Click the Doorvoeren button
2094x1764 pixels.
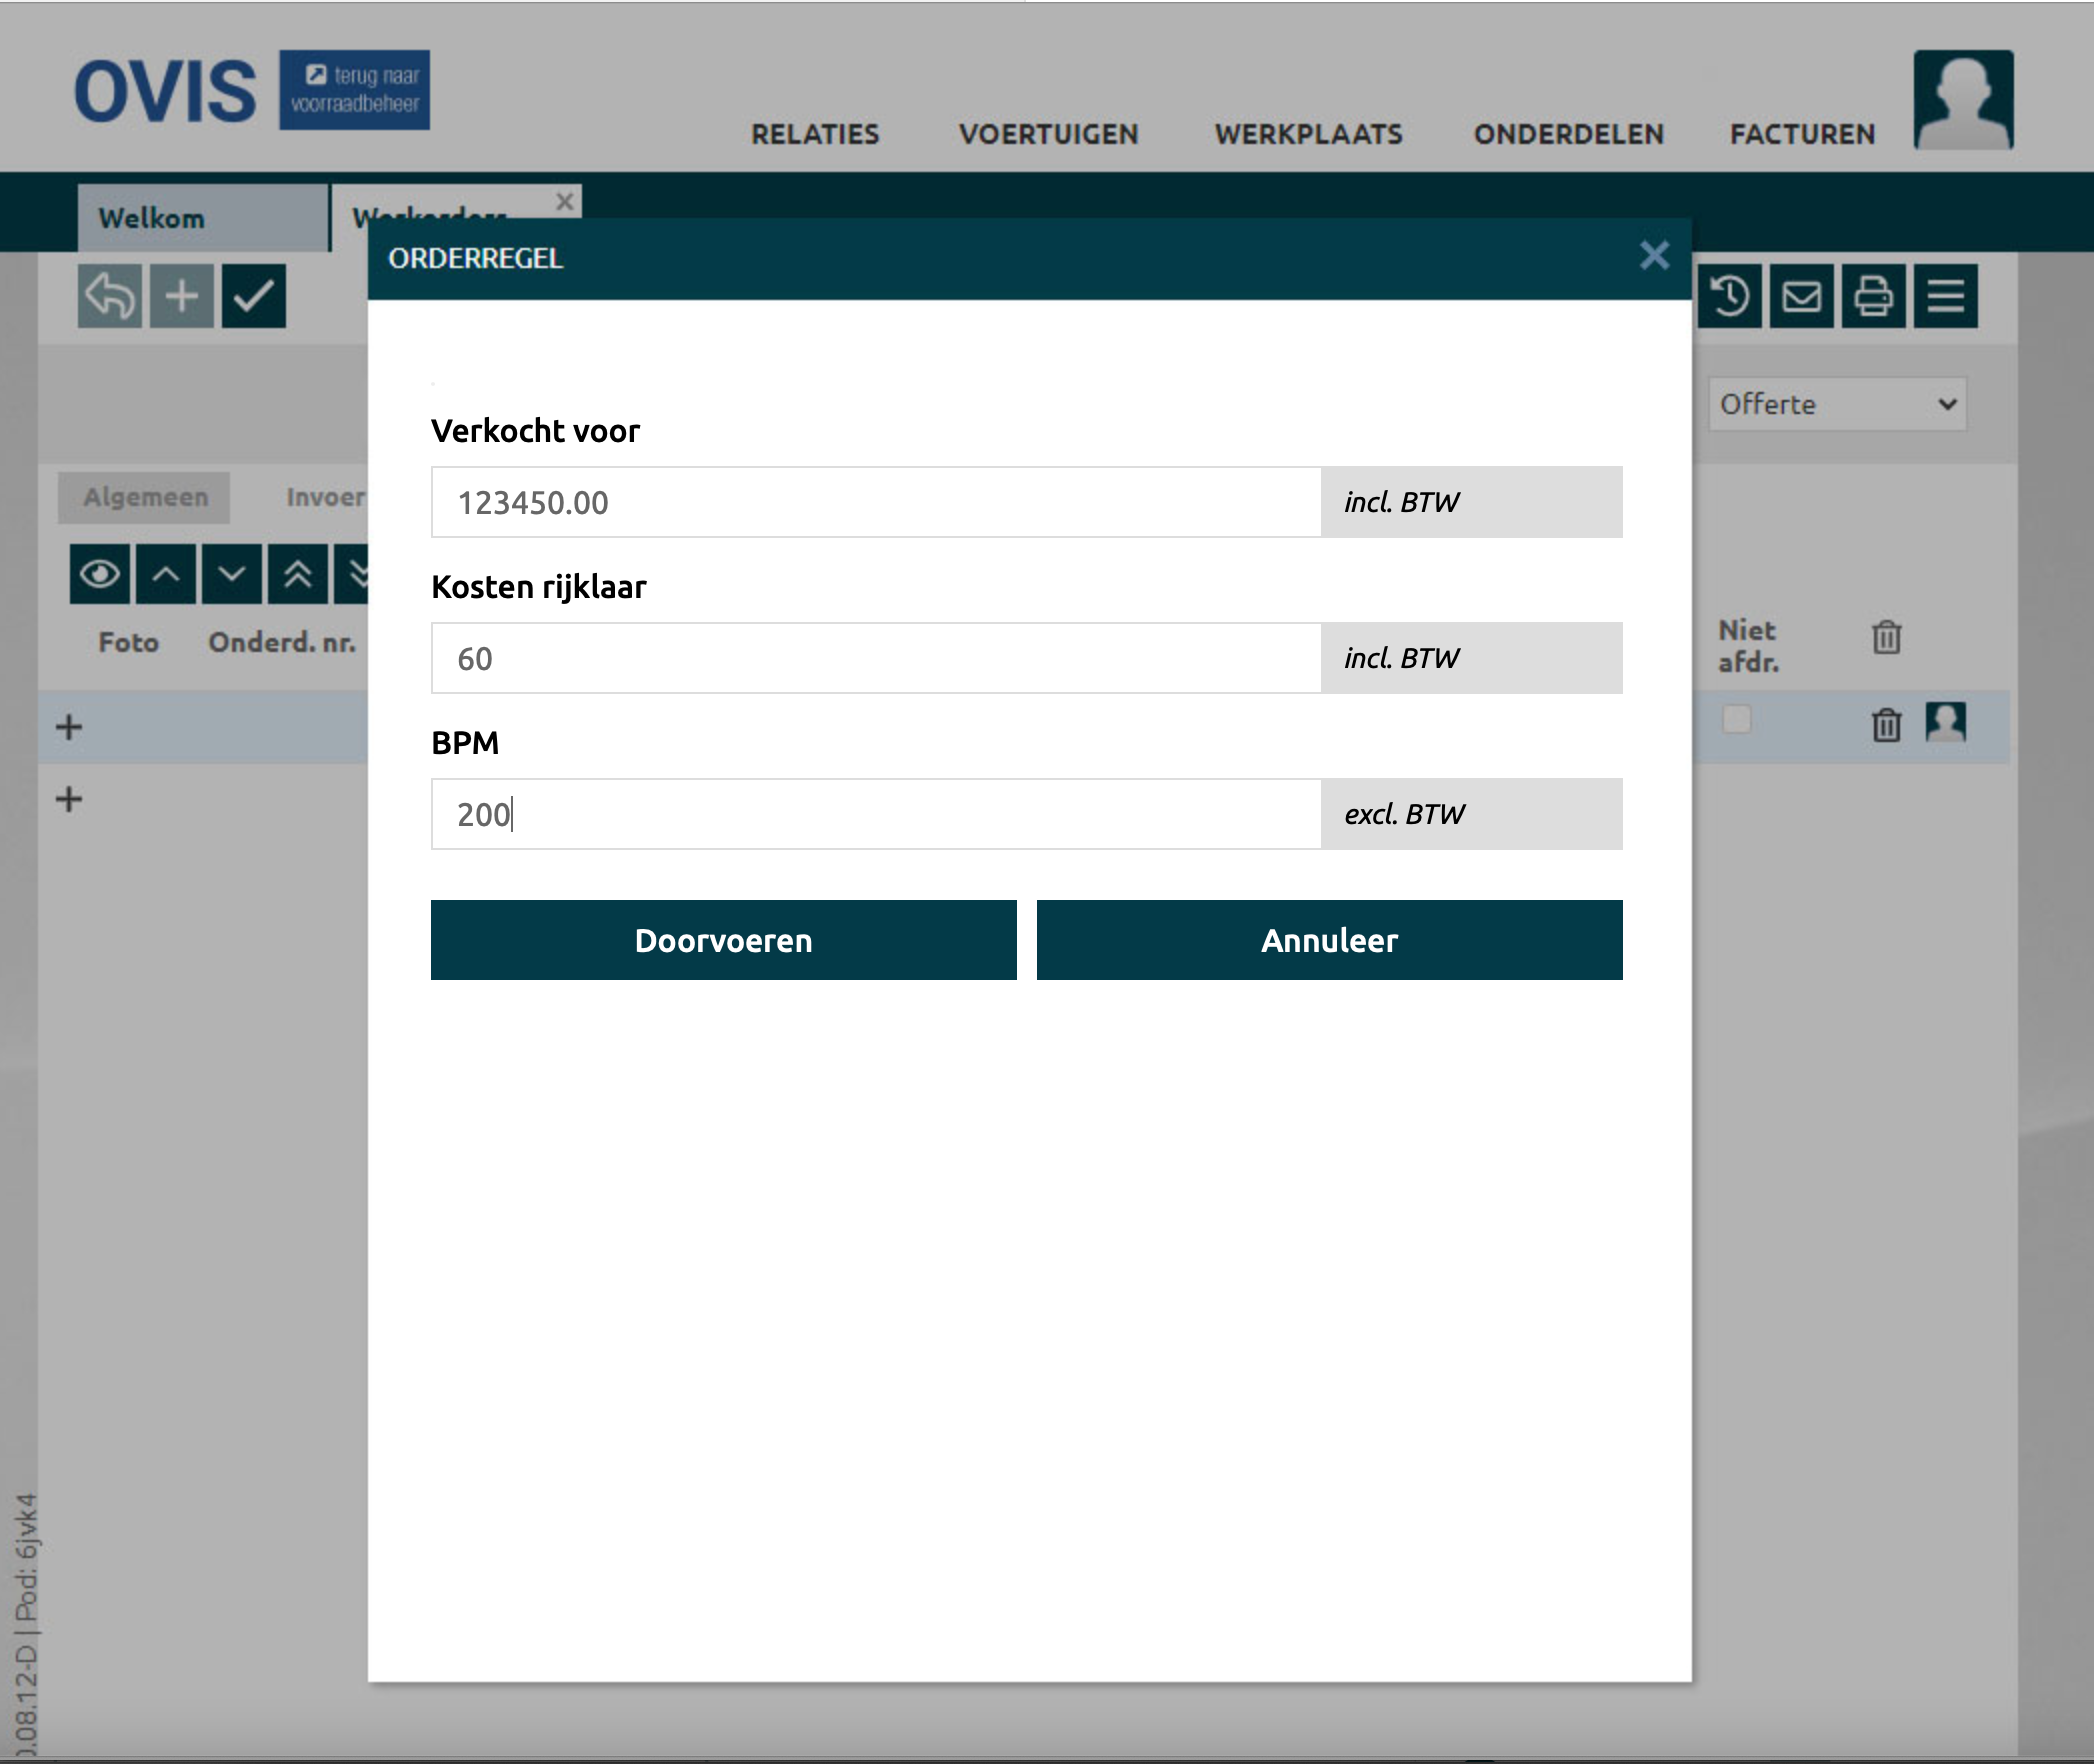[723, 940]
